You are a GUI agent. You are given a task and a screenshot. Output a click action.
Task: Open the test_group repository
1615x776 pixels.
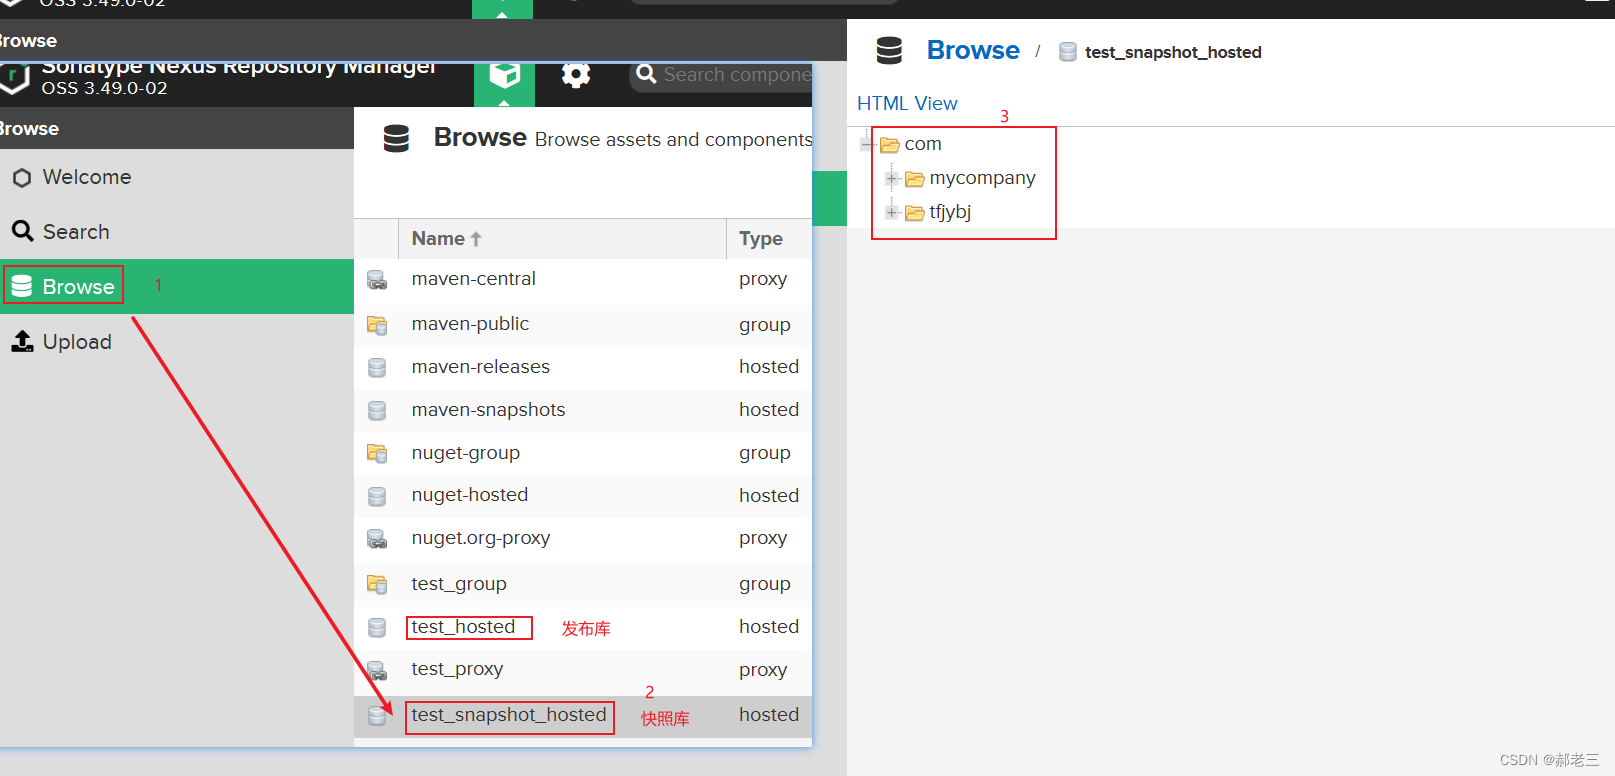(x=459, y=584)
